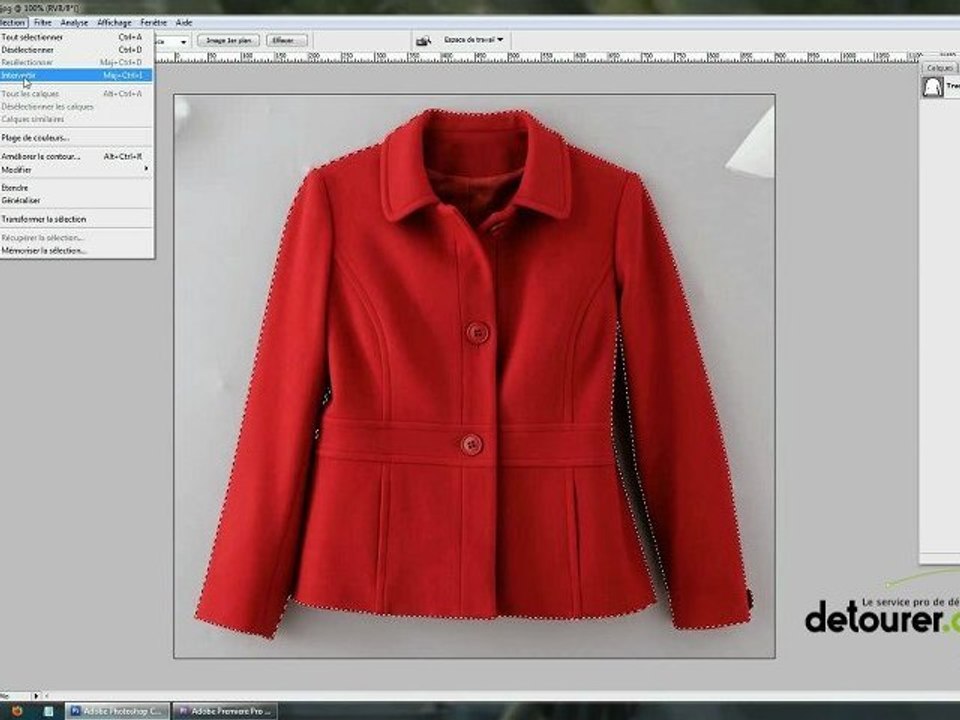Click the highlighted Intervertir menu entry
The height and width of the screenshot is (720, 960).
click(76, 75)
